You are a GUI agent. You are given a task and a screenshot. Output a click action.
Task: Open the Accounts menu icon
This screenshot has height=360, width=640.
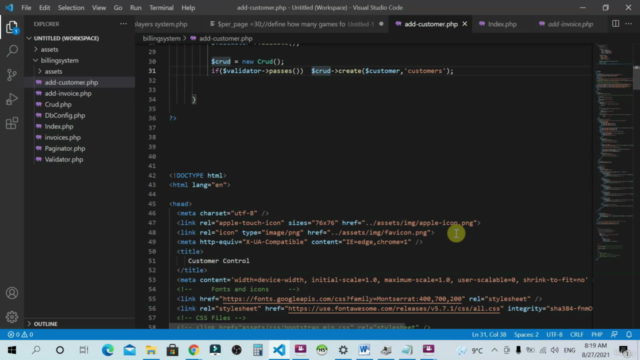tap(12, 293)
